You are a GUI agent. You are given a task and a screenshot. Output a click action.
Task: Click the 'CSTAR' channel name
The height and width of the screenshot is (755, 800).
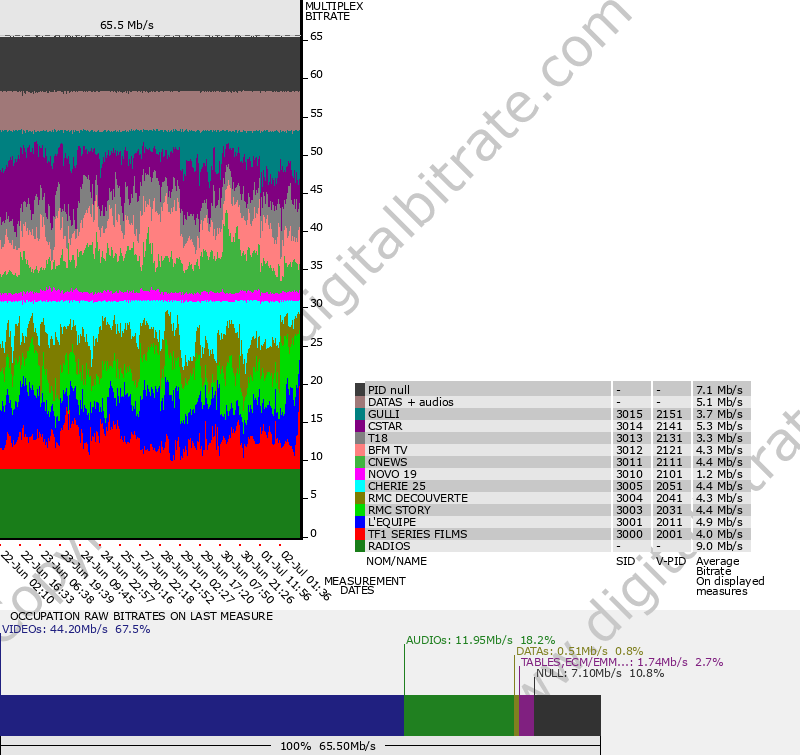pos(385,426)
